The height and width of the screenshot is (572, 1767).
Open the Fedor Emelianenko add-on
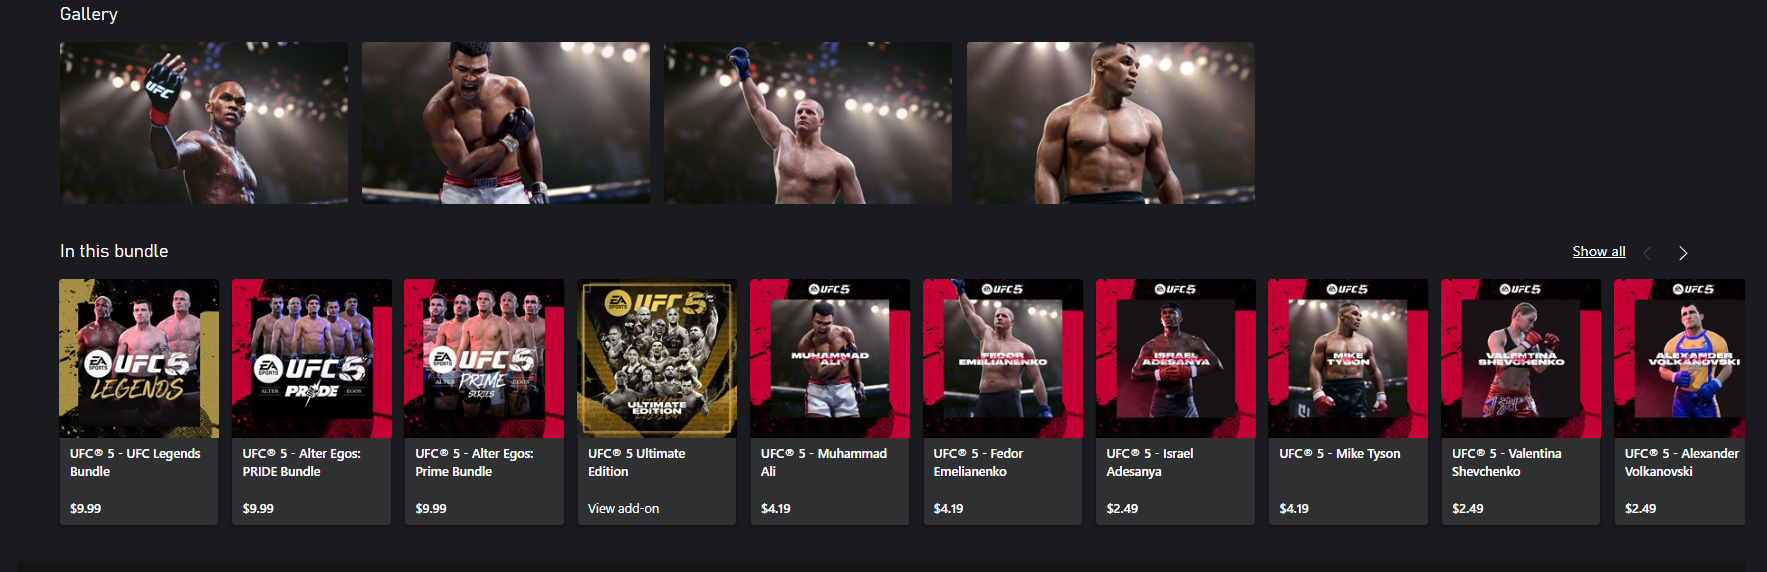tap(1002, 401)
